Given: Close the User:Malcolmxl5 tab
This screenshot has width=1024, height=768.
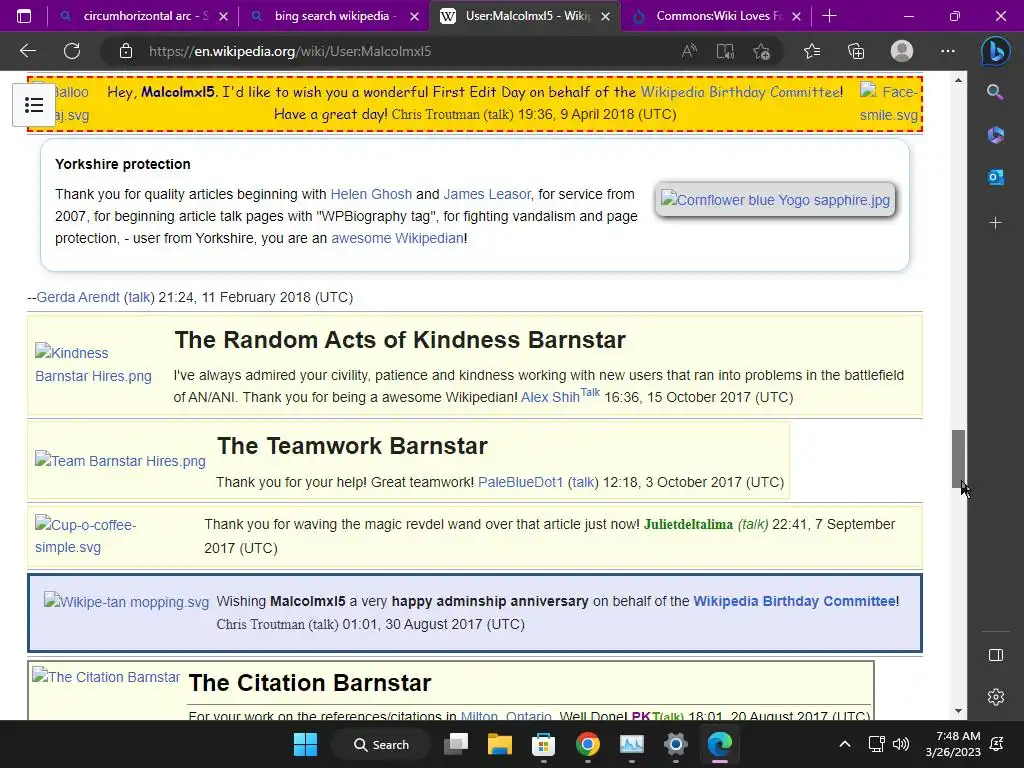Looking at the screenshot, I should pos(605,16).
